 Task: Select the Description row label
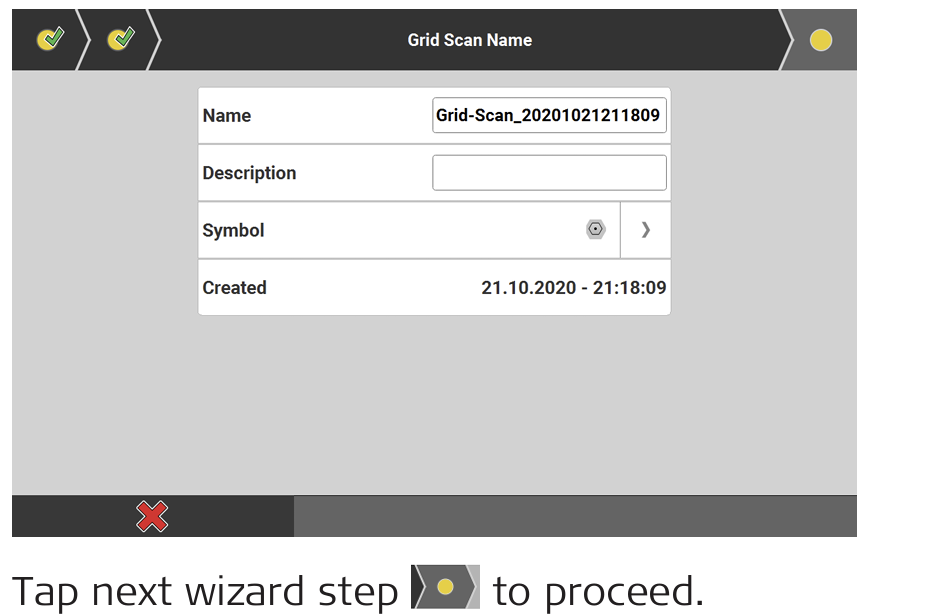(x=249, y=173)
